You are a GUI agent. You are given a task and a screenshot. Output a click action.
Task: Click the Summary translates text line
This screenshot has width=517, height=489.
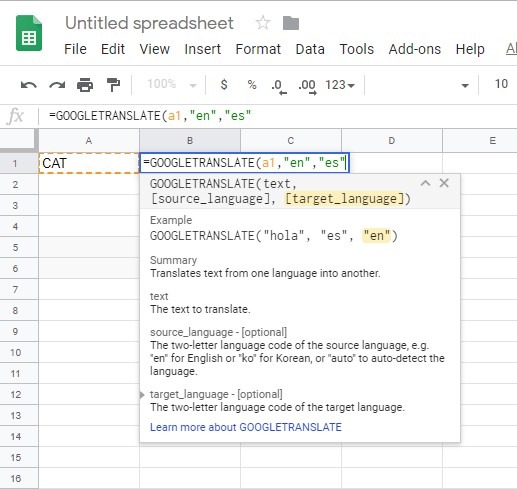pyautogui.click(x=265, y=273)
